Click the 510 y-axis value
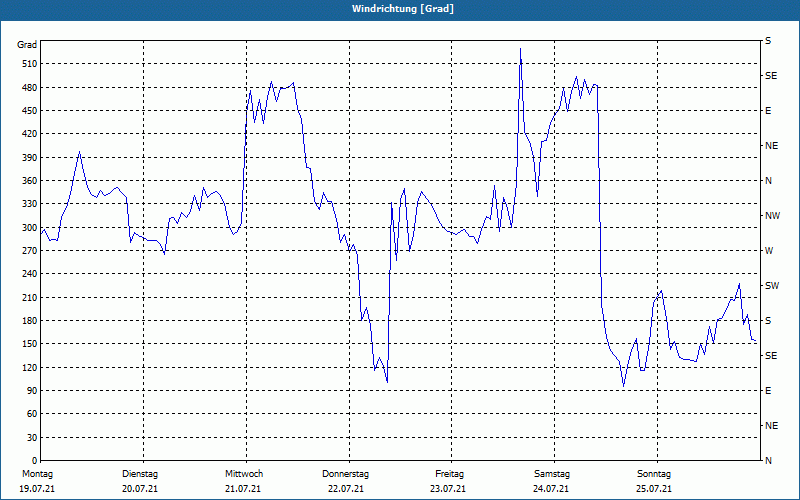 30,64
